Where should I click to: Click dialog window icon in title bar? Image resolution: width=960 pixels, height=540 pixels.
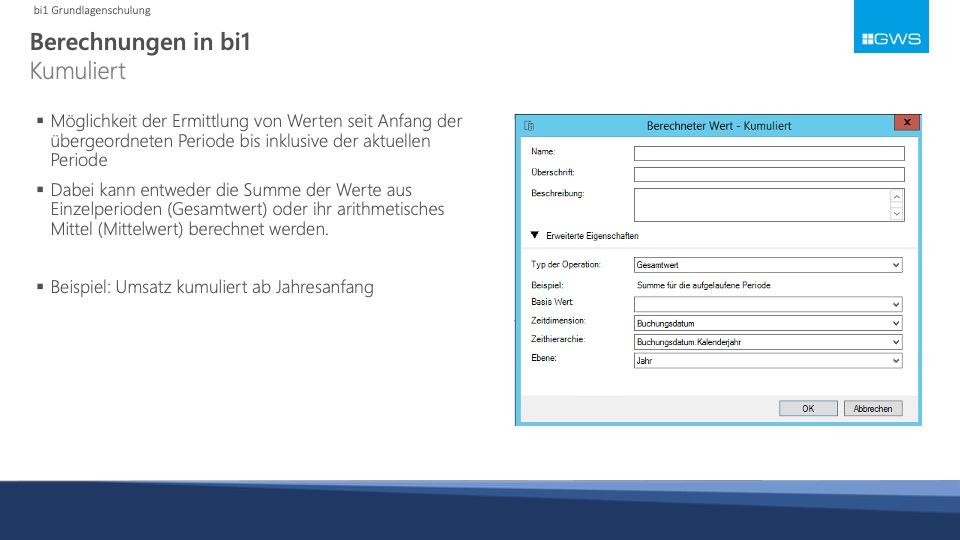tap(529, 126)
